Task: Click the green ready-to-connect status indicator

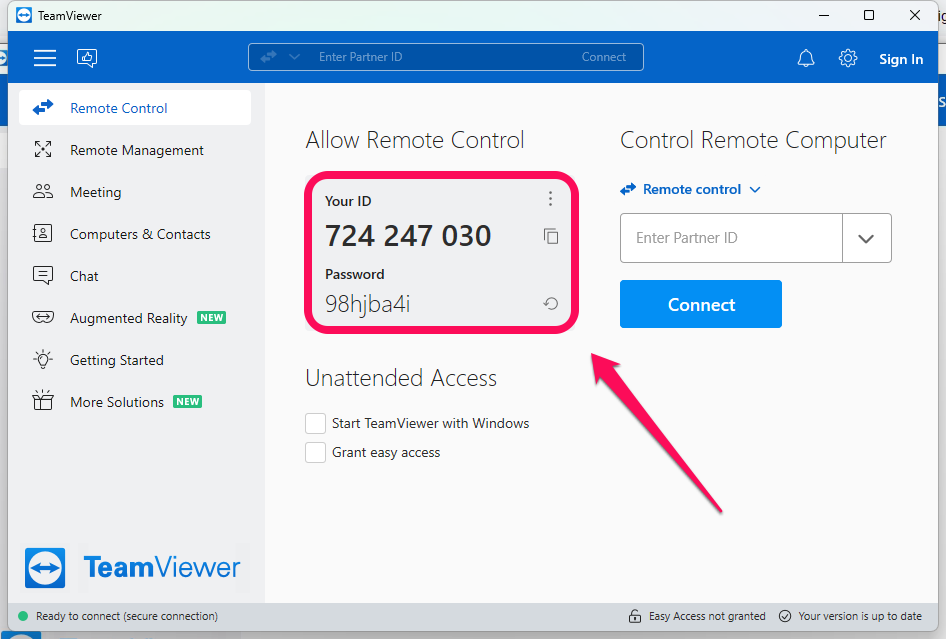Action: (22, 616)
